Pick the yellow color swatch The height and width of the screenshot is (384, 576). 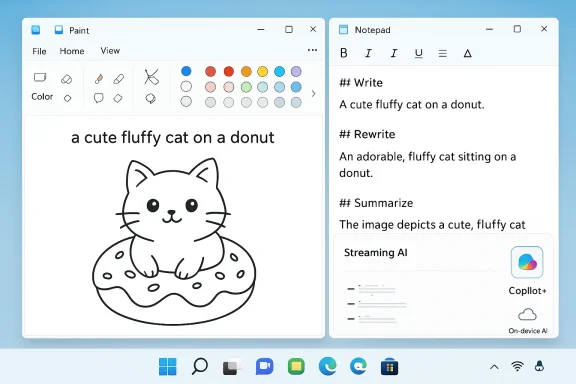click(x=262, y=71)
